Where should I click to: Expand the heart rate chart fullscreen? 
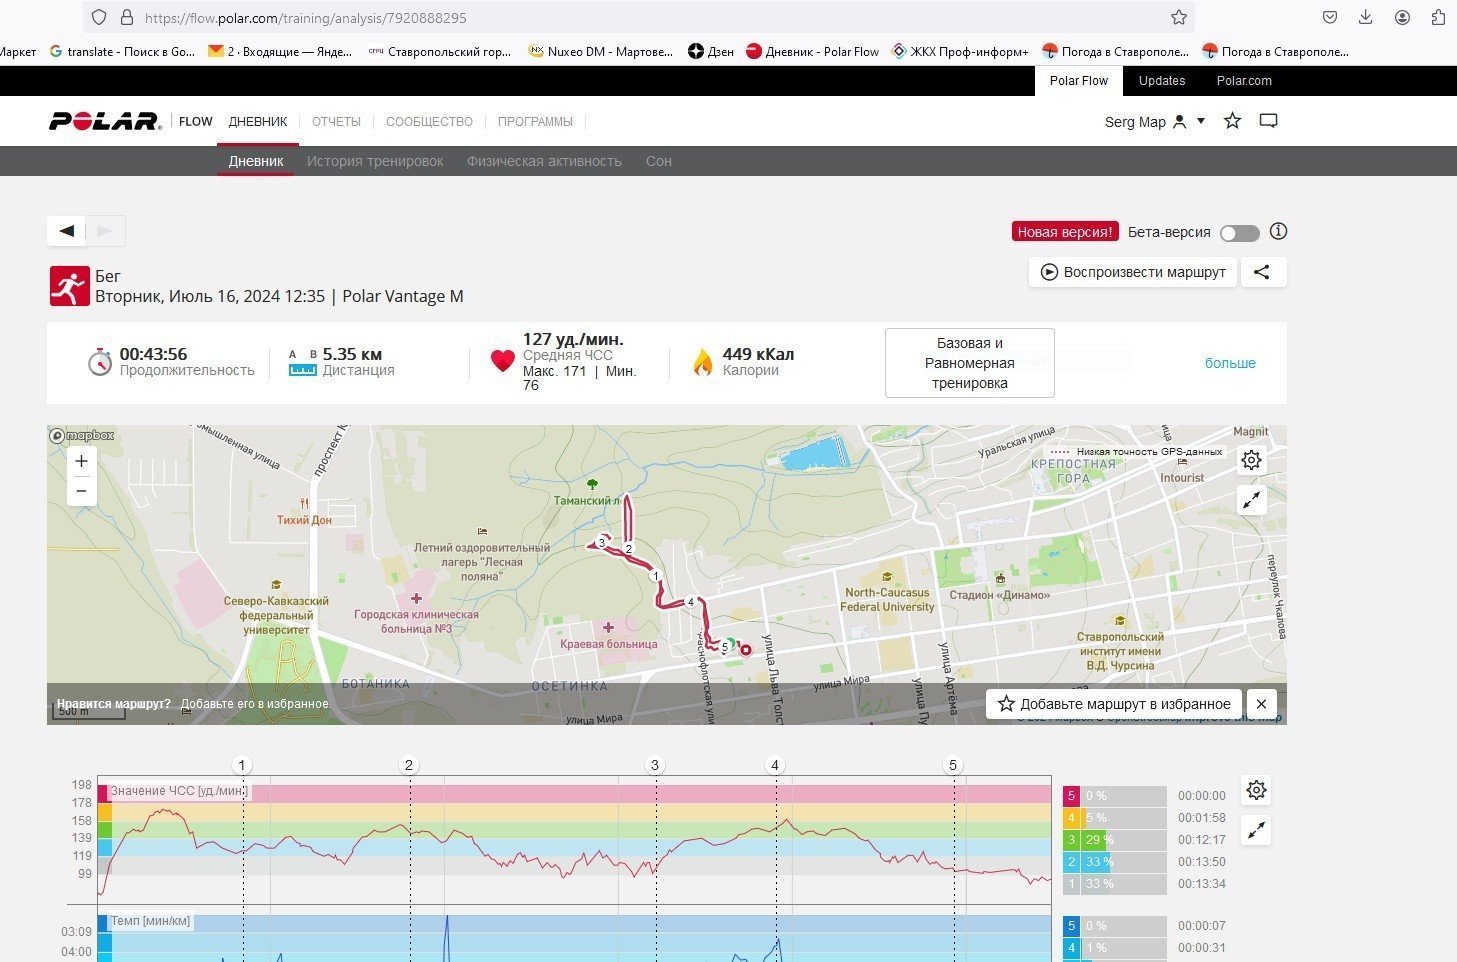coord(1256,830)
